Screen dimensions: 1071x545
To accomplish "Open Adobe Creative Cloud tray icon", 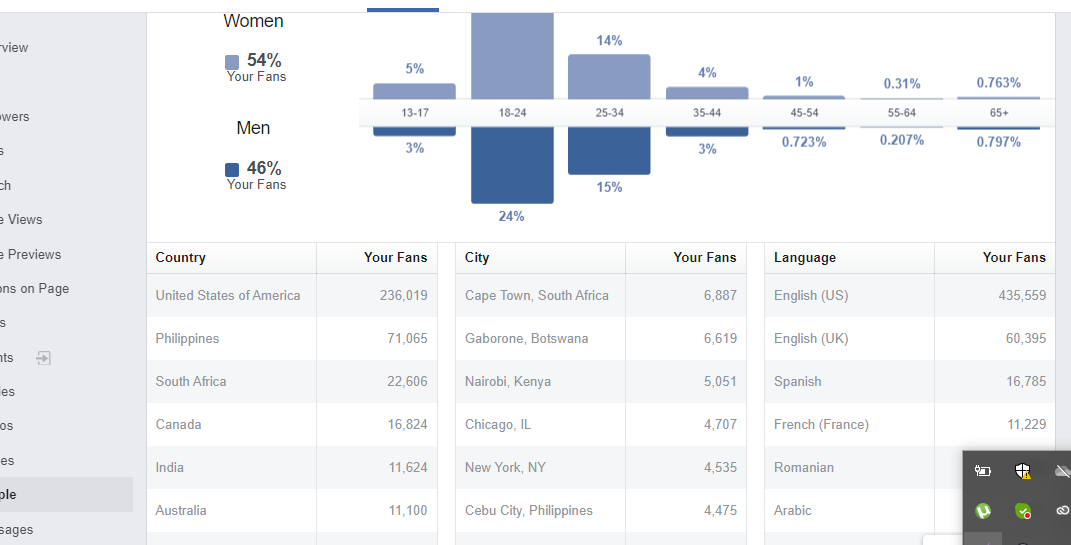I will click(1063, 510).
